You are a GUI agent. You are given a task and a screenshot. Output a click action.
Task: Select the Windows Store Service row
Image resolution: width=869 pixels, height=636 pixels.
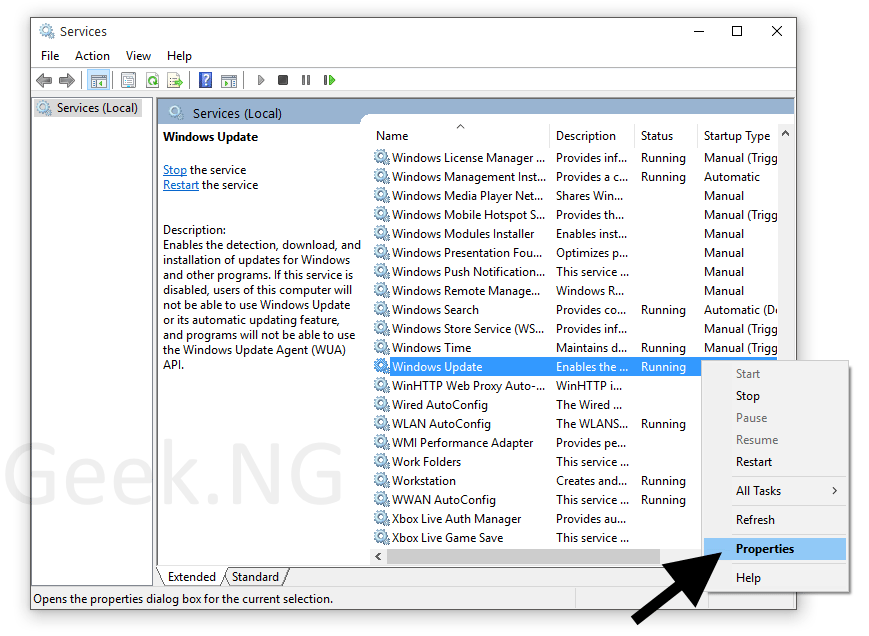(575, 329)
